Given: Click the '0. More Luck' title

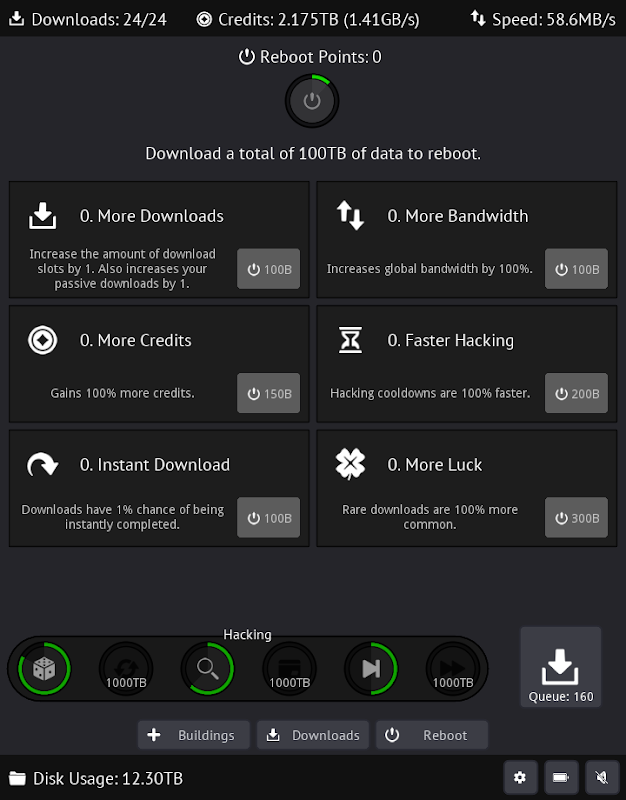Looking at the screenshot, I should click(x=435, y=464).
